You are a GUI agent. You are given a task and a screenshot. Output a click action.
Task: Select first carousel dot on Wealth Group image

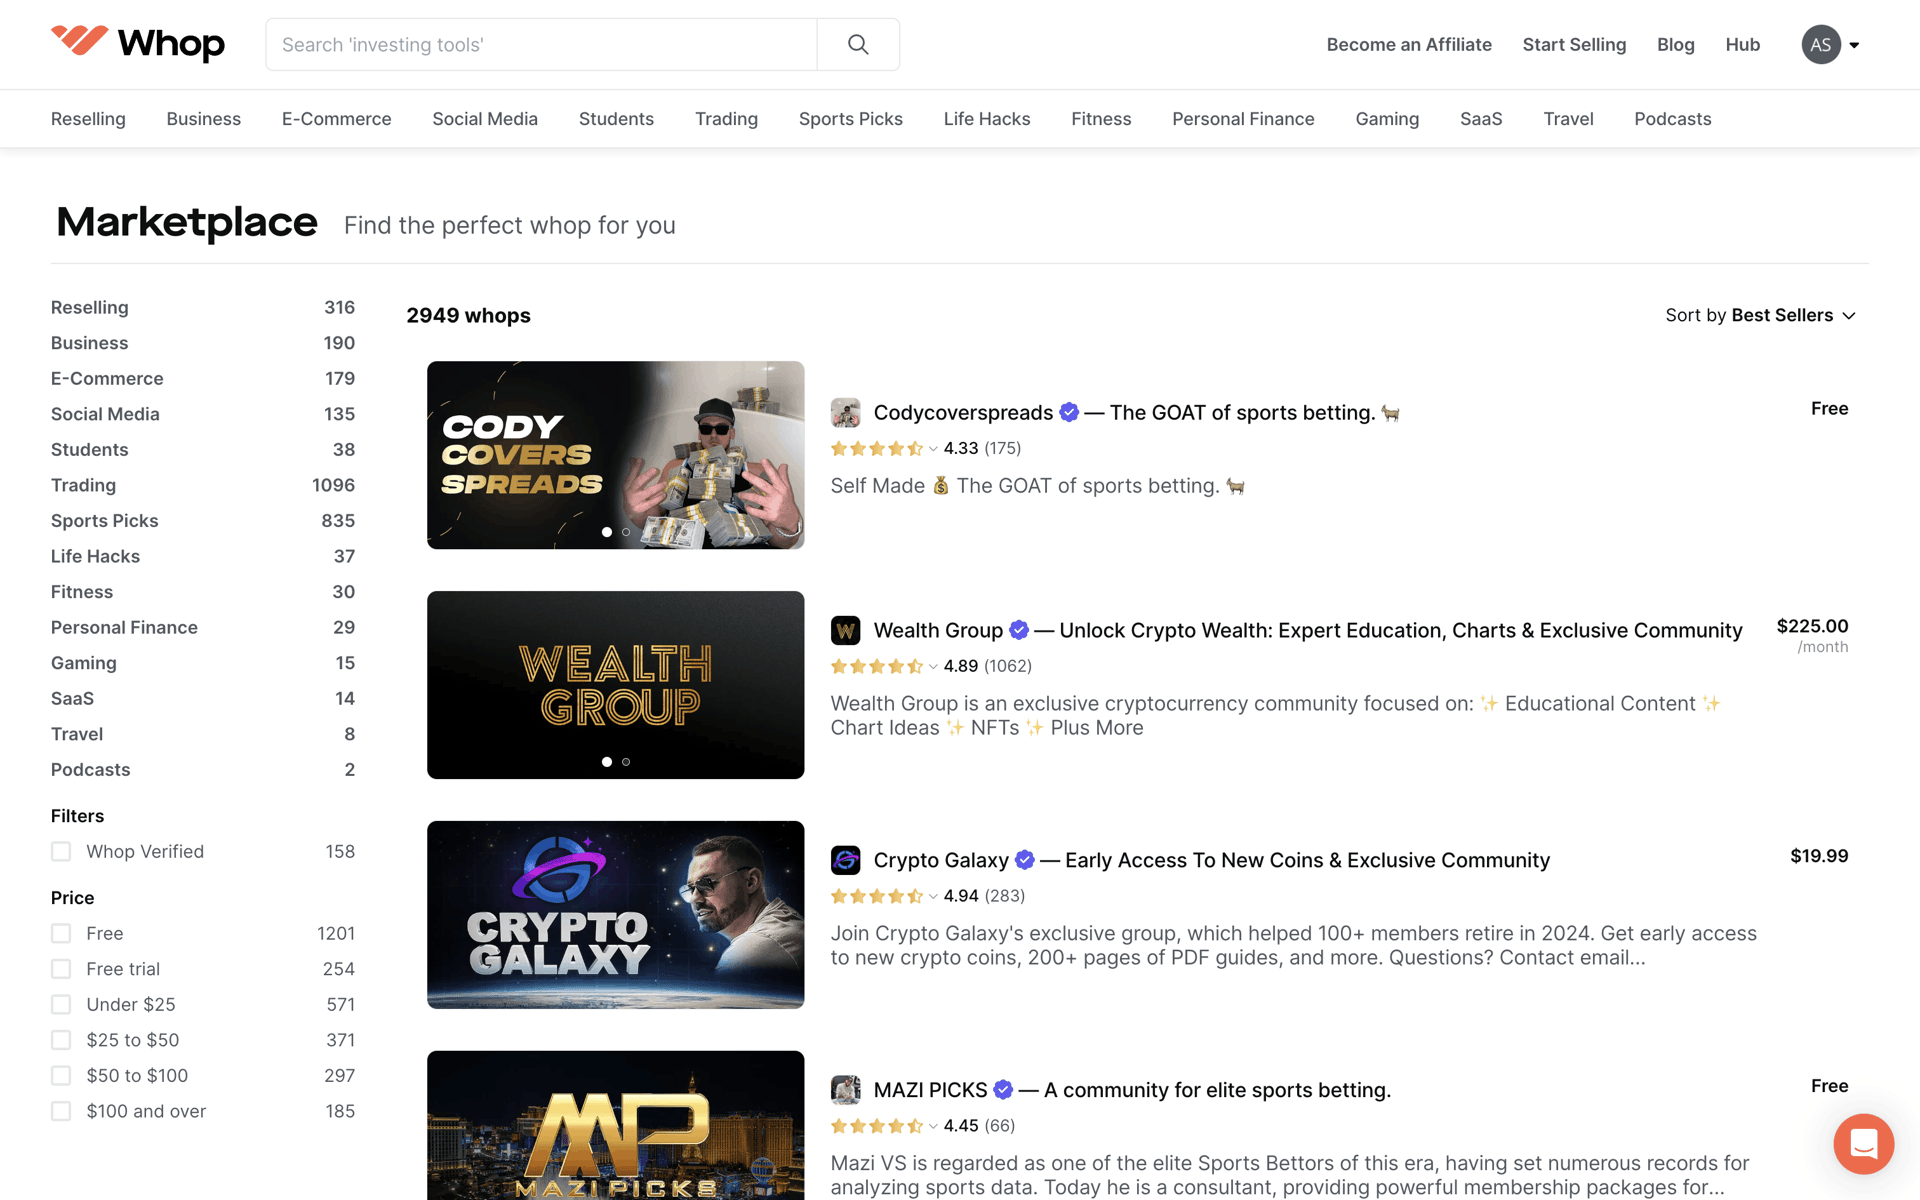[x=607, y=762]
